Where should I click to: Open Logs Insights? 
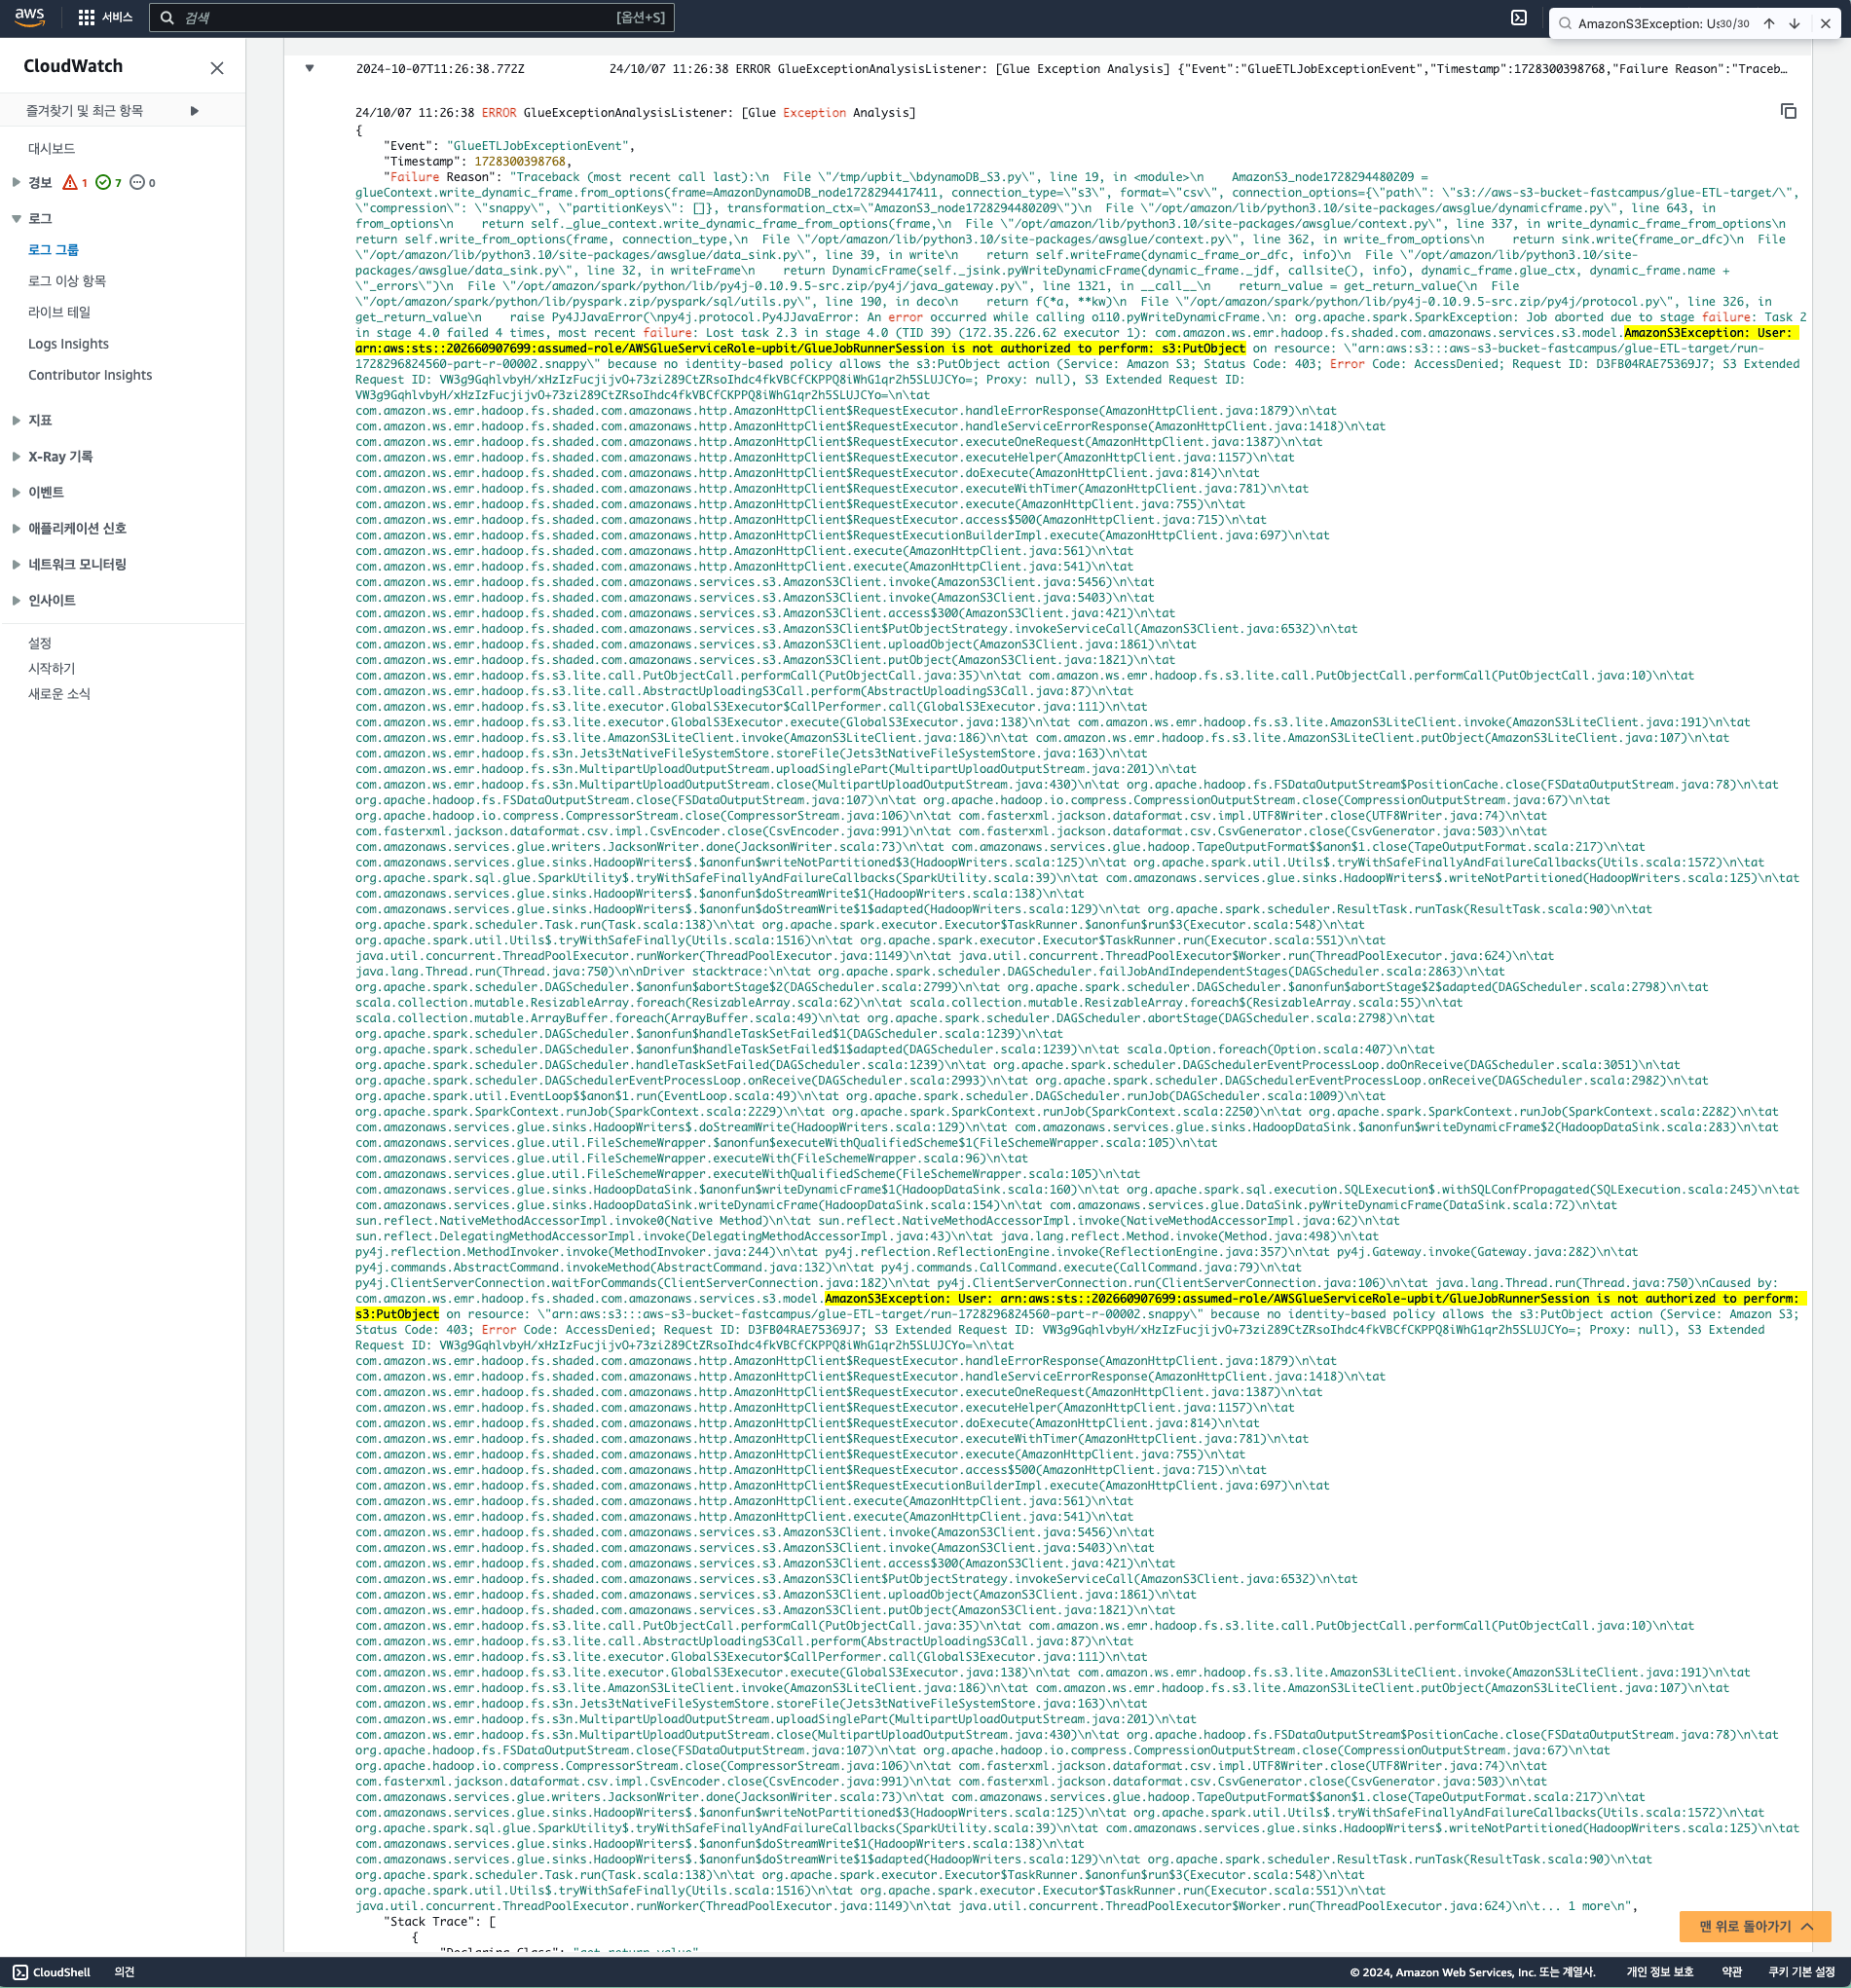tap(68, 343)
